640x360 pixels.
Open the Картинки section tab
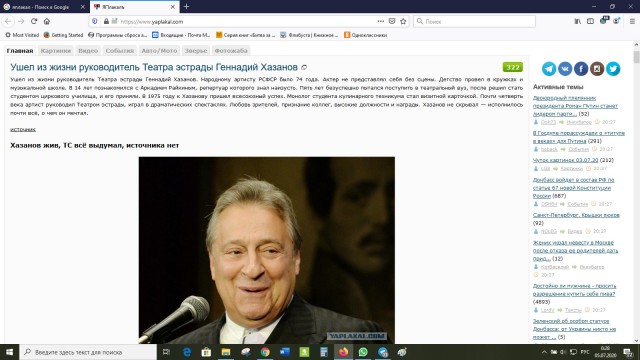coord(56,51)
